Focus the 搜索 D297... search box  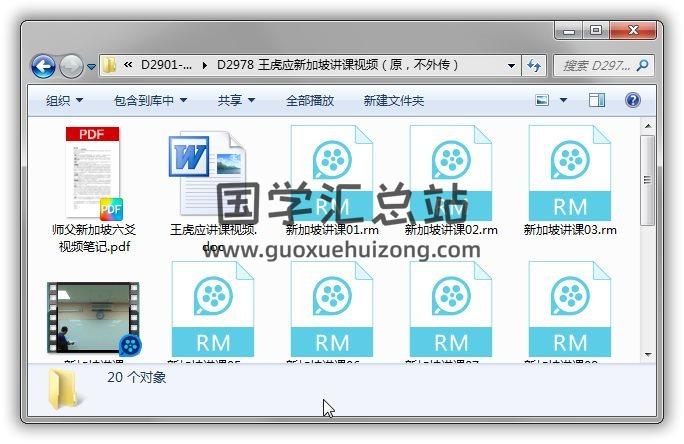(x=603, y=66)
